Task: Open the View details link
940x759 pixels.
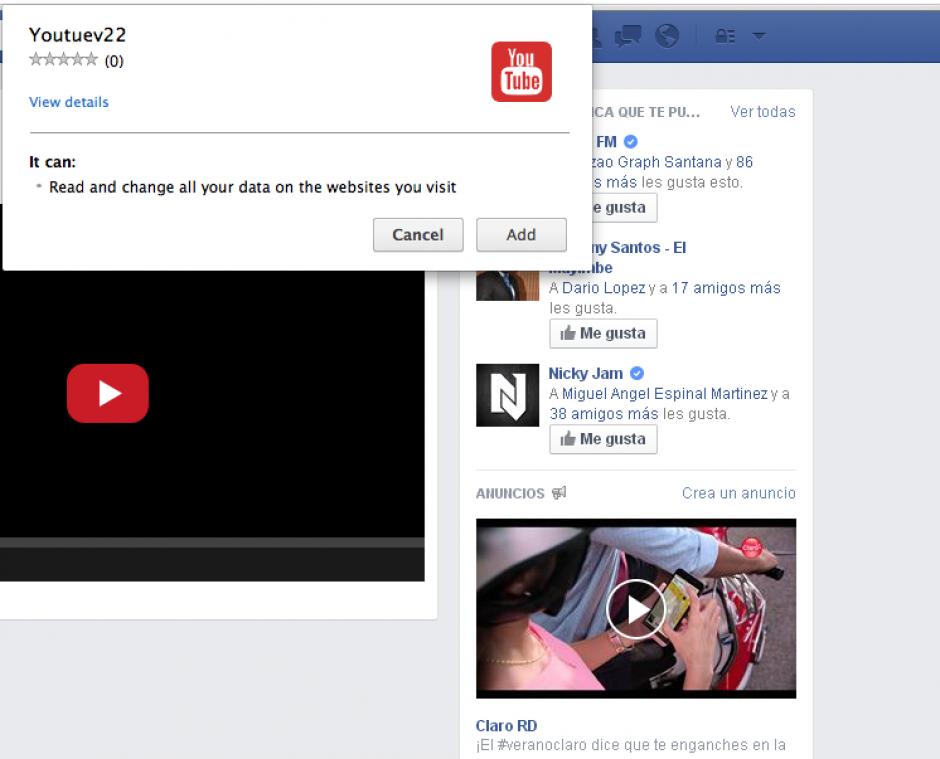Action: pyautogui.click(x=69, y=102)
